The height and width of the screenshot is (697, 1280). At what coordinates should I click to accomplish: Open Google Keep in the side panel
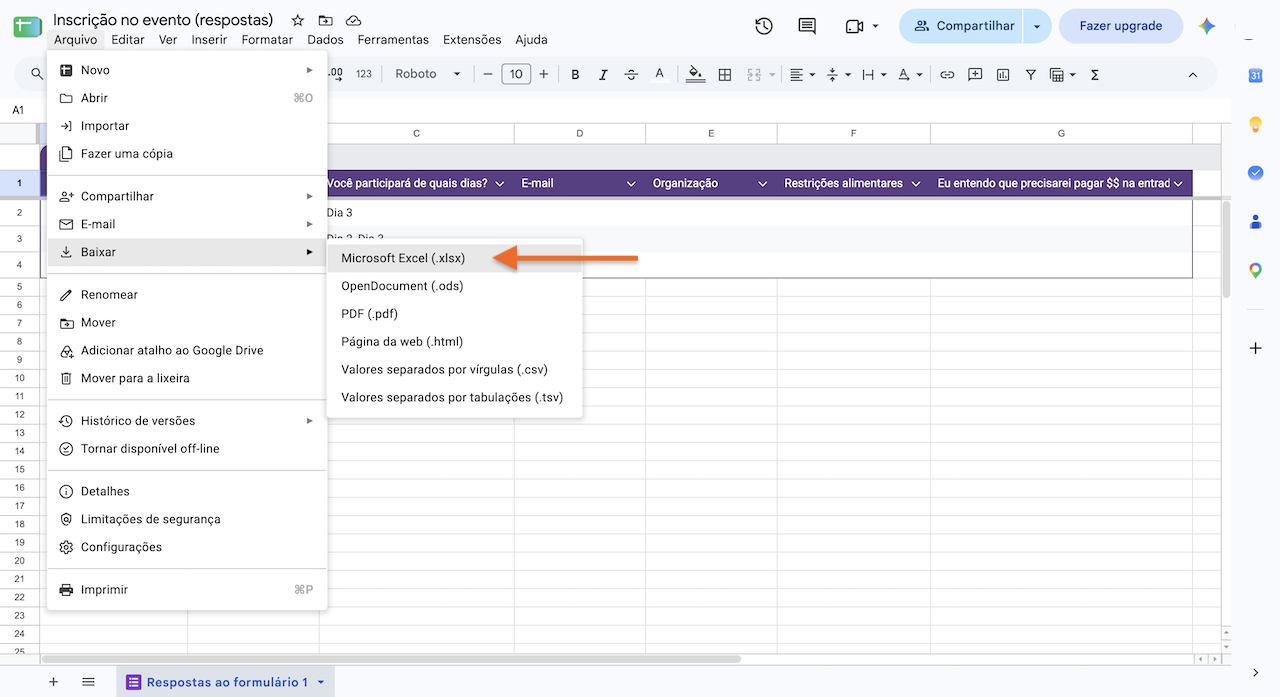coord(1256,124)
